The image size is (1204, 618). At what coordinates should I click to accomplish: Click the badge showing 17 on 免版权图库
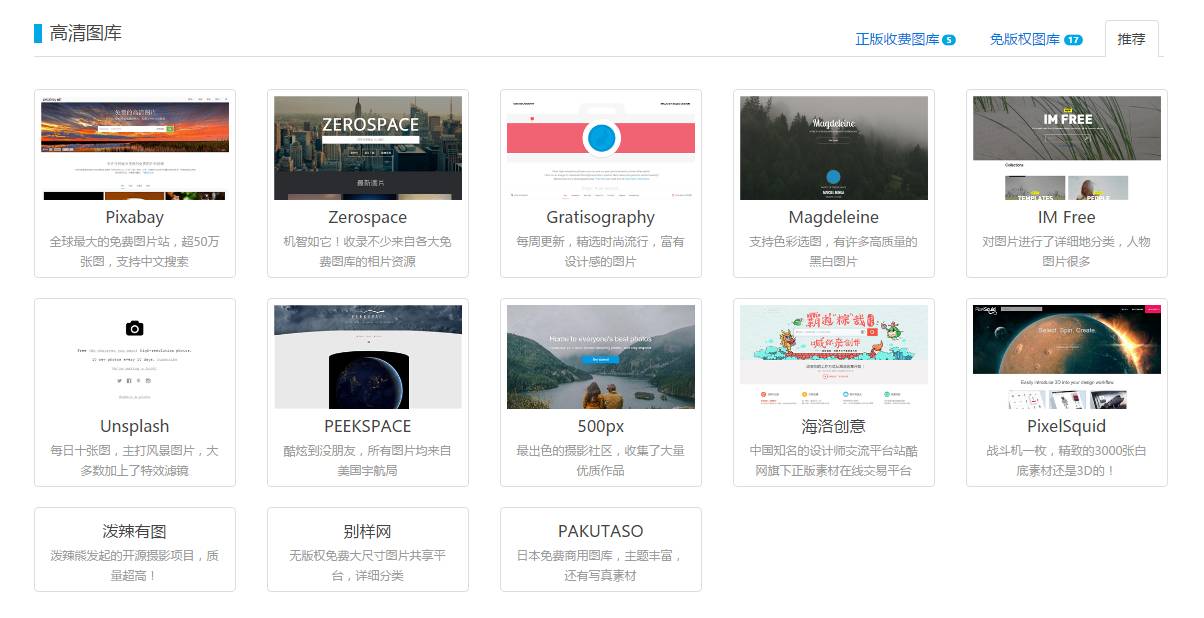pyautogui.click(x=1073, y=40)
